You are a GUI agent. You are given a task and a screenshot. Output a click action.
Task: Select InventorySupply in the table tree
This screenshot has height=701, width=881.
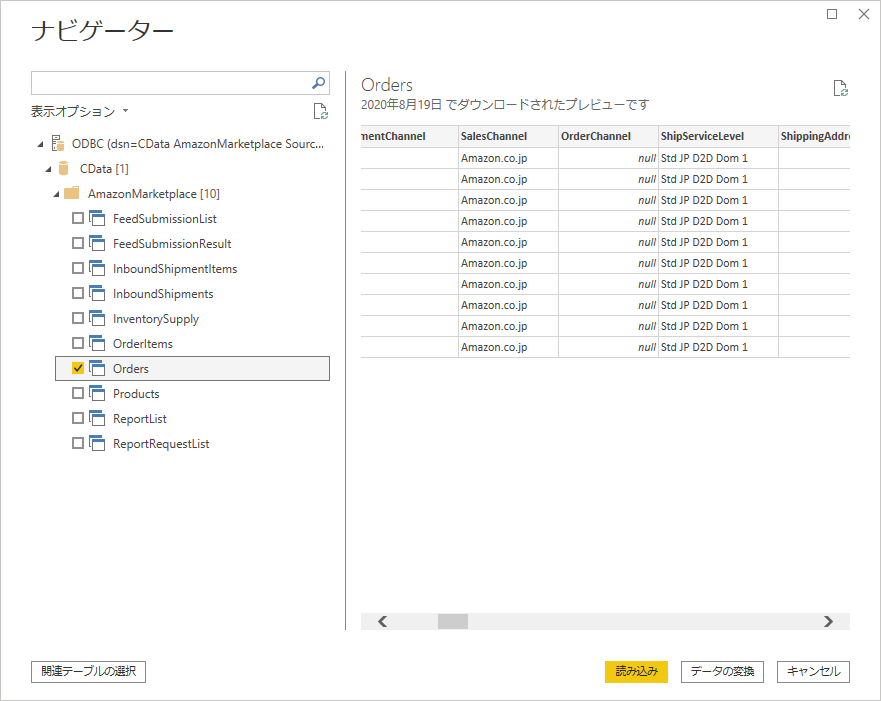(156, 319)
